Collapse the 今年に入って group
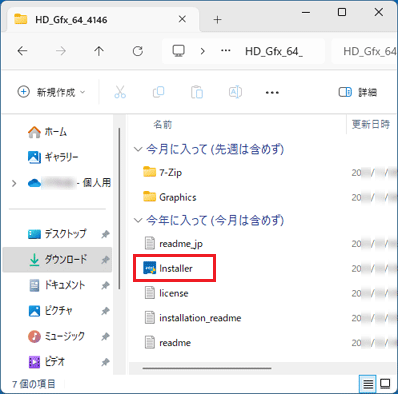398x394 pixels. pos(138,220)
